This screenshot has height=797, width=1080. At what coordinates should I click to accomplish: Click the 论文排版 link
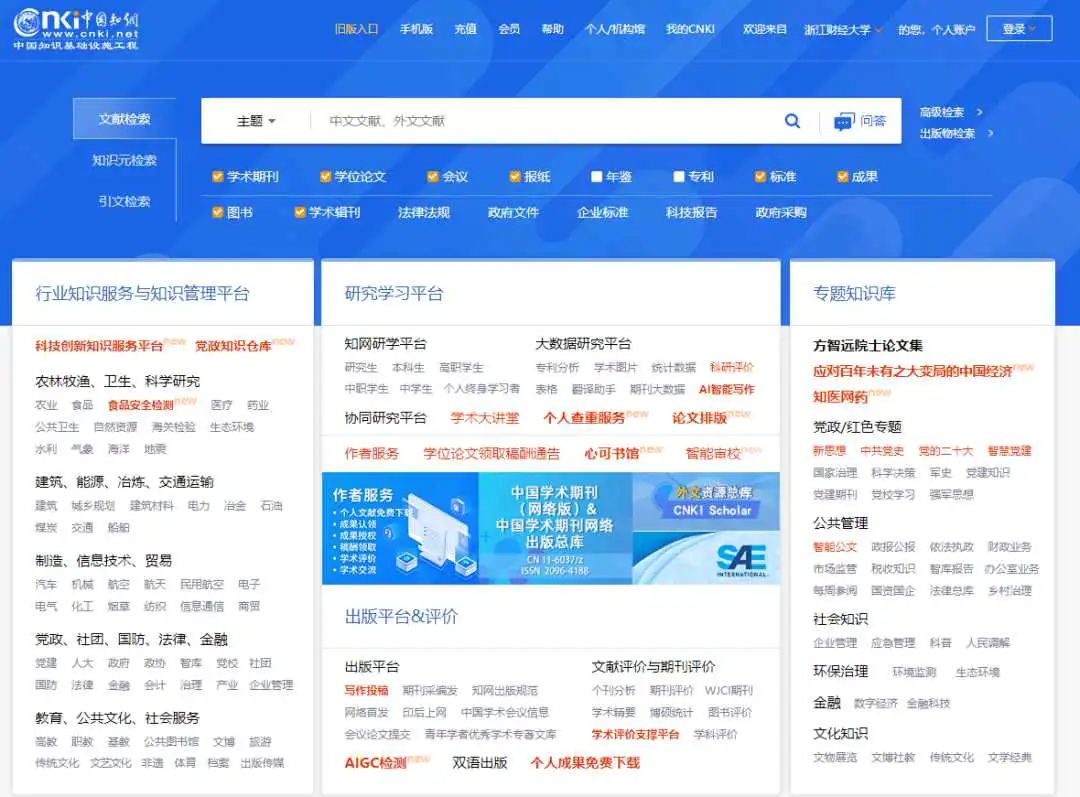699,418
